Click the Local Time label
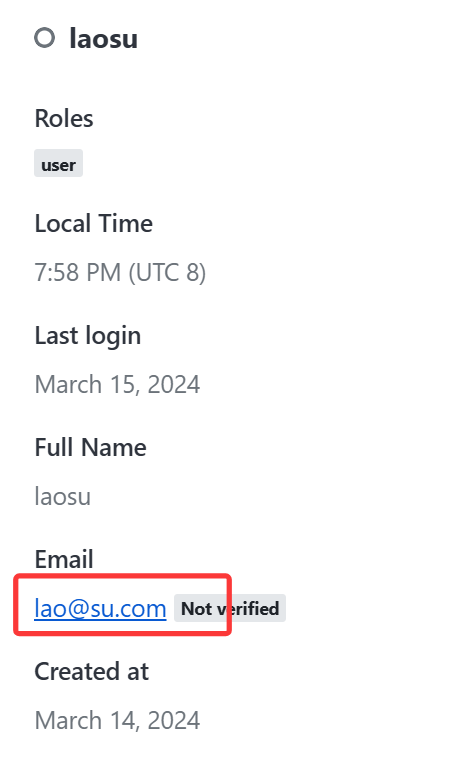471x774 pixels. [x=93, y=223]
